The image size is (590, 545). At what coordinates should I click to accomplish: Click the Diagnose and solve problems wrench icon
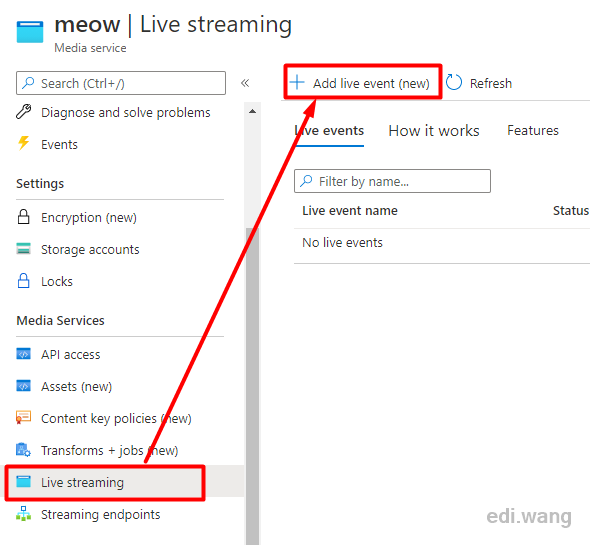23,112
